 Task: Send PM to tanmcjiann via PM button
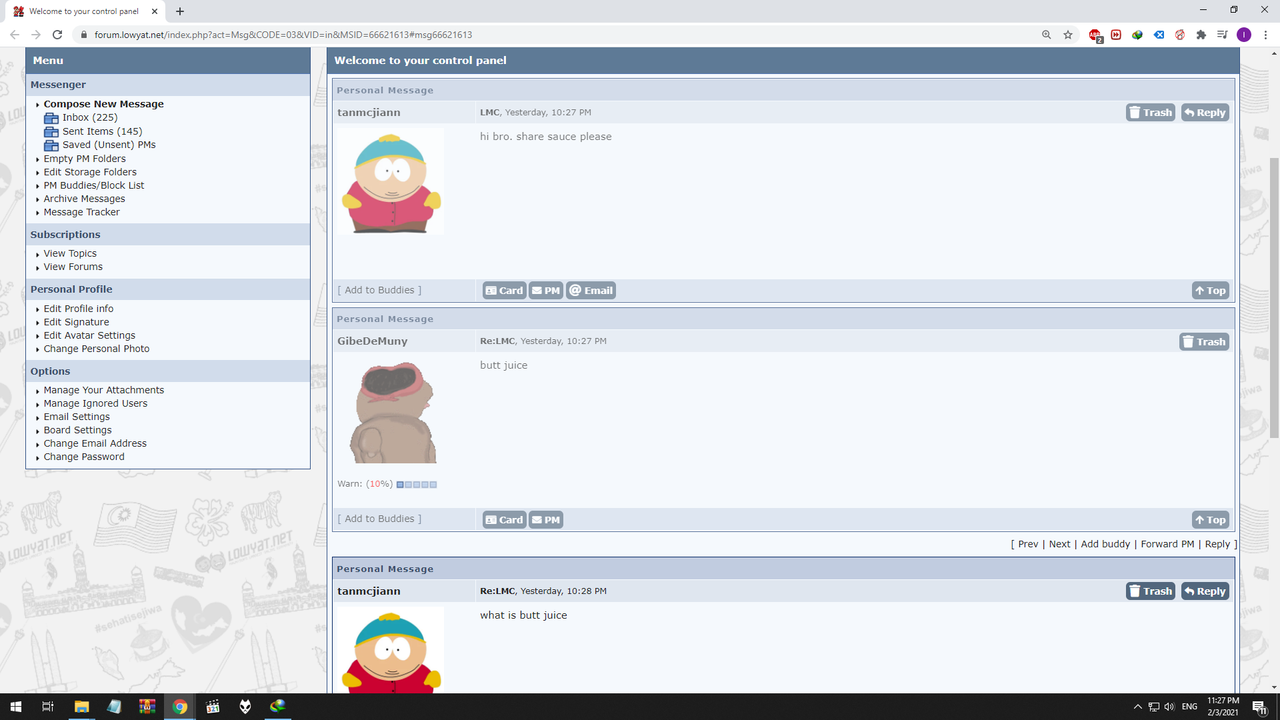click(546, 290)
